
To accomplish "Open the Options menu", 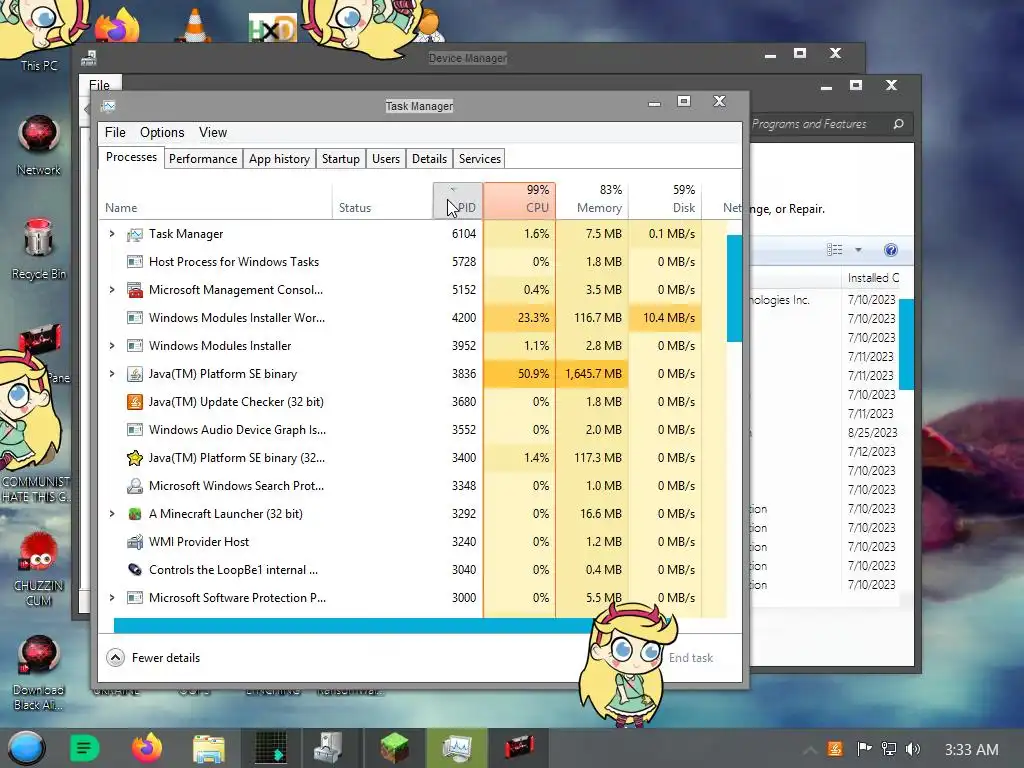I will [162, 133].
